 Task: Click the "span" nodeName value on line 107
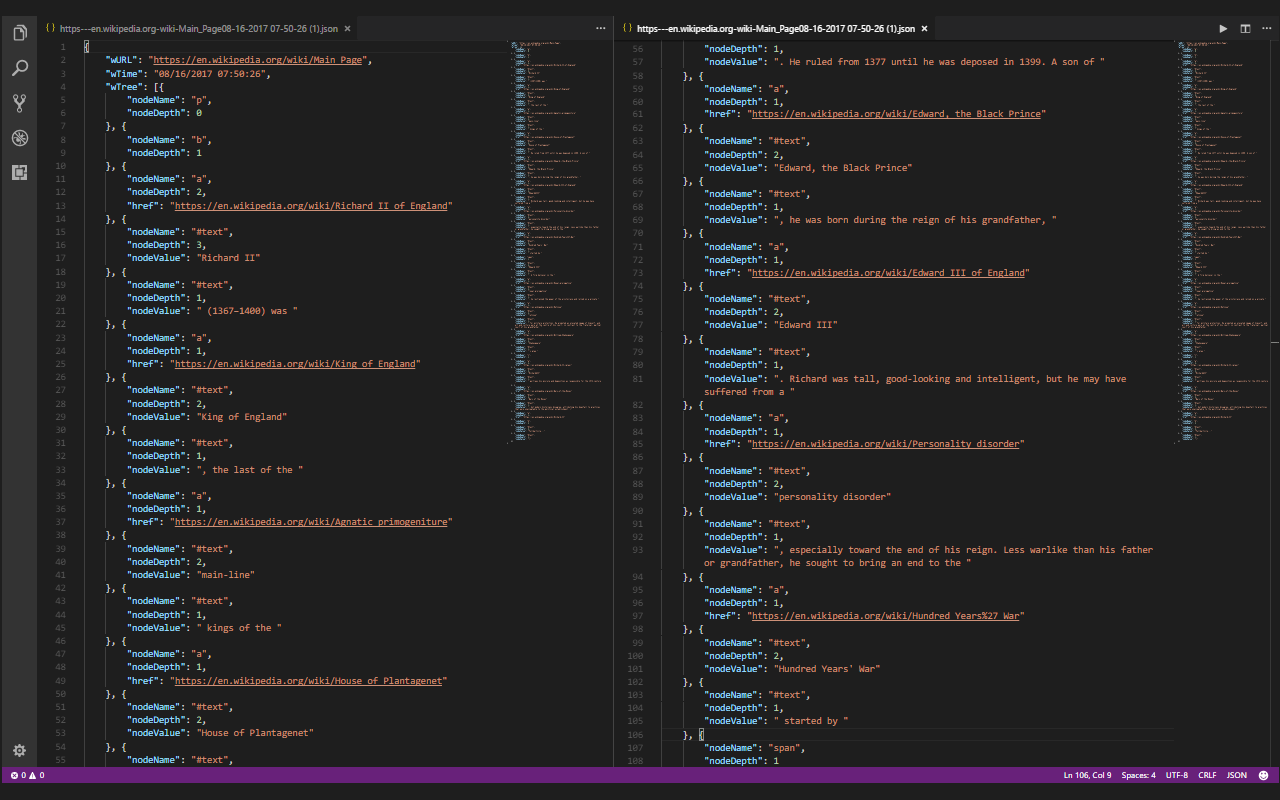pos(786,748)
